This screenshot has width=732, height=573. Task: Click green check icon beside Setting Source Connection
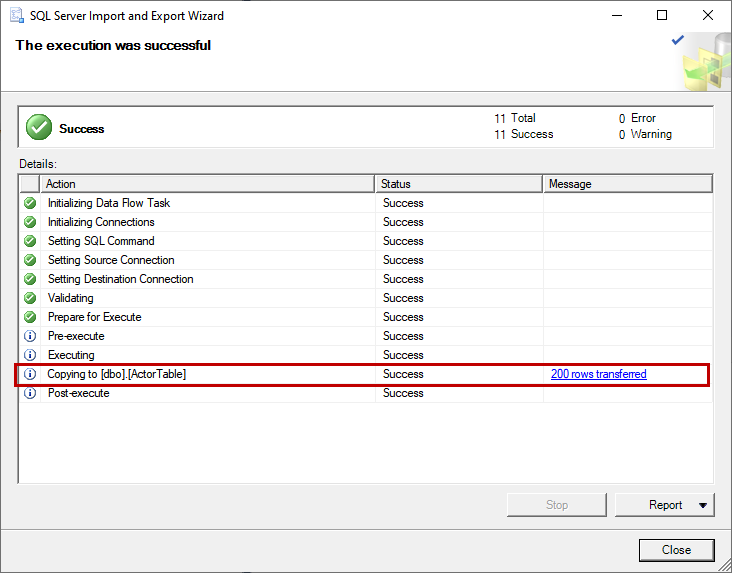click(30, 260)
